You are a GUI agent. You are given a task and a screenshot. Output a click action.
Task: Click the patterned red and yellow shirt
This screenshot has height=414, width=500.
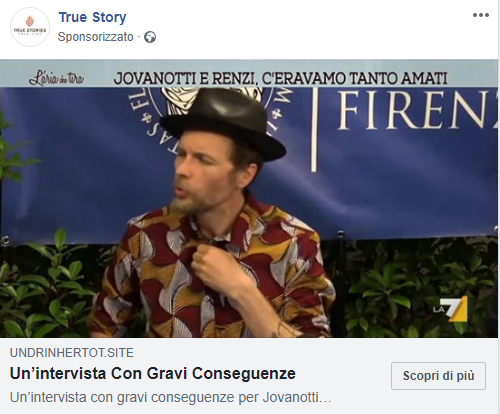(x=213, y=277)
